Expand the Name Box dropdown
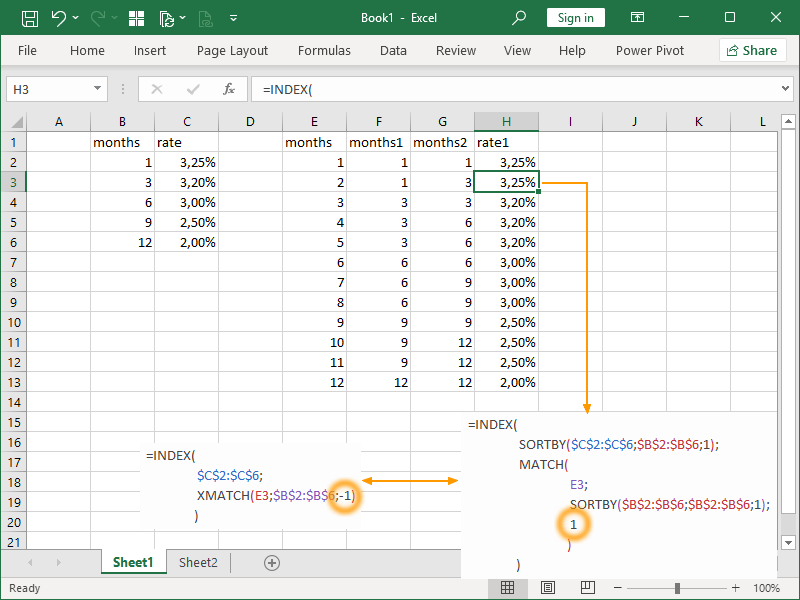 (97, 89)
